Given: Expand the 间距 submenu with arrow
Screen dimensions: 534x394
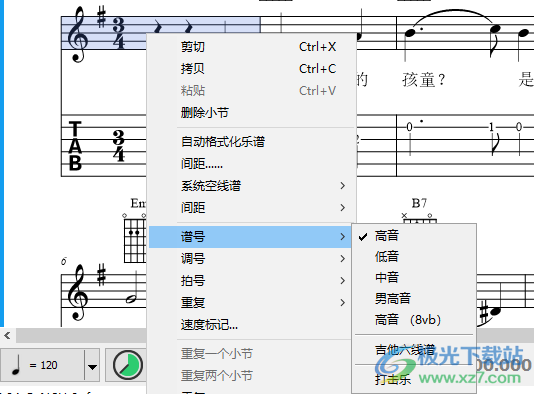Looking at the screenshot, I should [252, 208].
